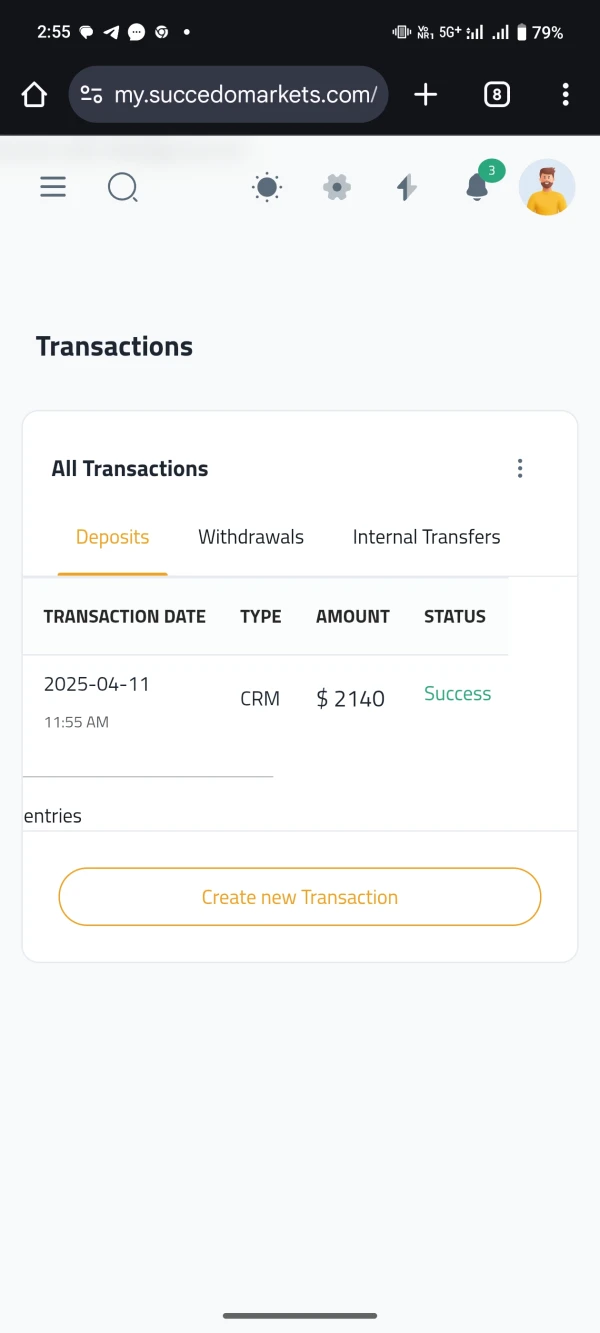Open the settings gear icon
The image size is (600, 1333).
(337, 187)
